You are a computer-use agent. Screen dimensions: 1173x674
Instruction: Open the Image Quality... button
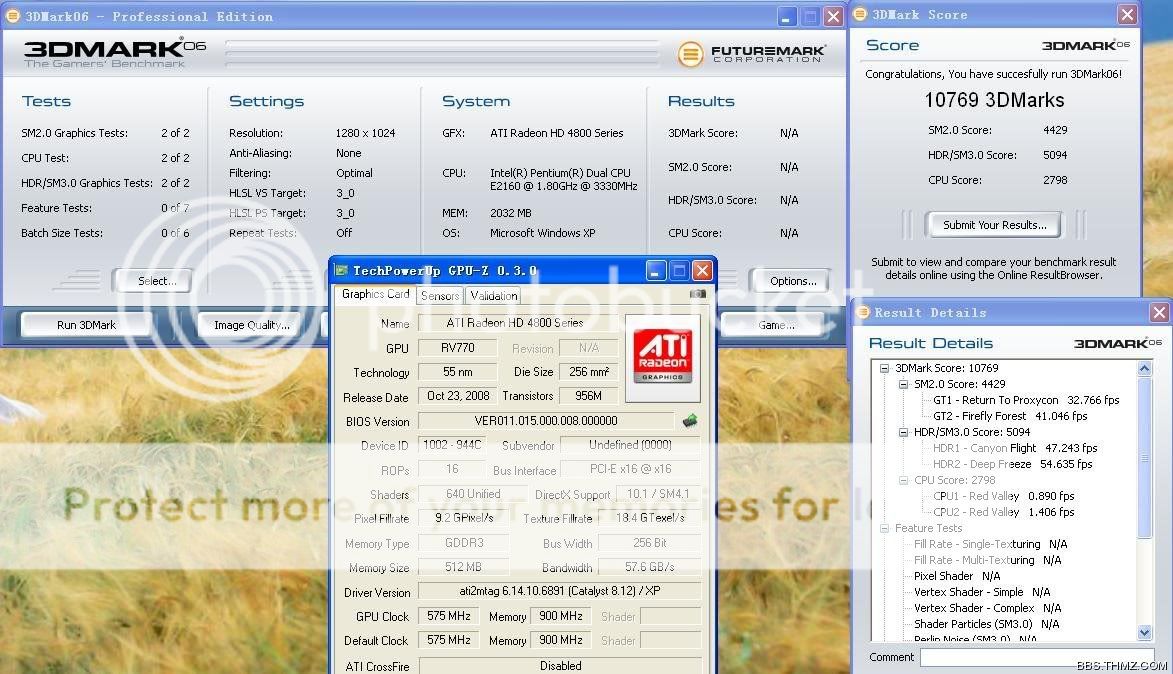pyautogui.click(x=251, y=325)
